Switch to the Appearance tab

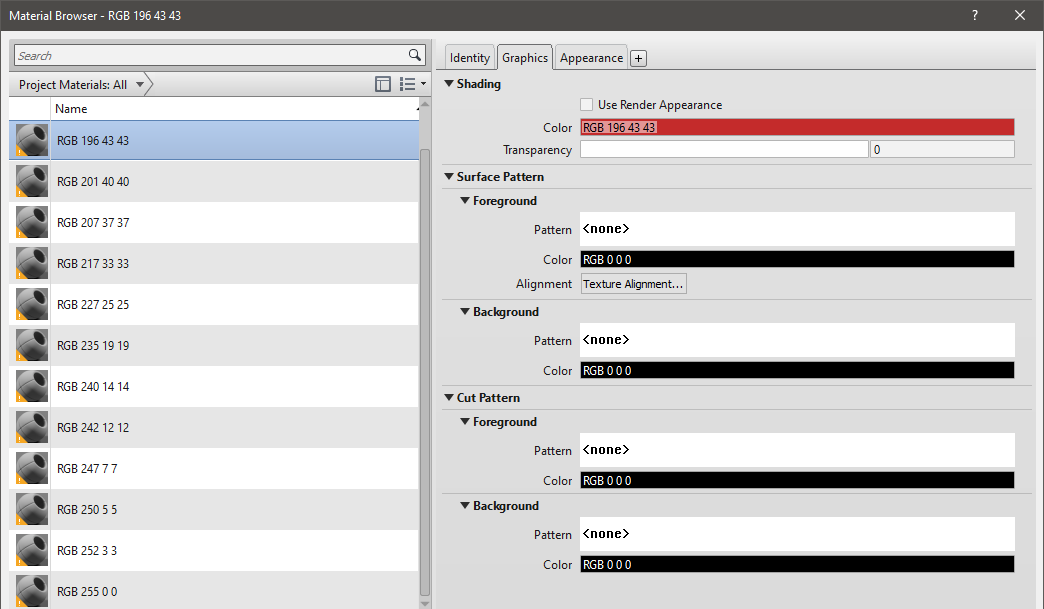(x=591, y=58)
